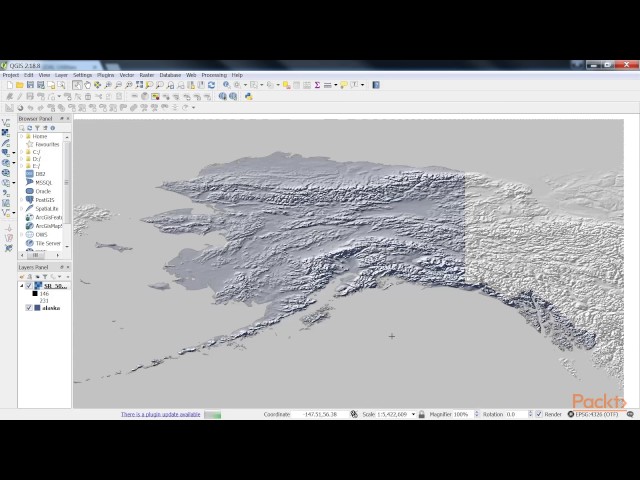The image size is (640, 480).
Task: Close the Layers Panel
Action: [x=68, y=267]
